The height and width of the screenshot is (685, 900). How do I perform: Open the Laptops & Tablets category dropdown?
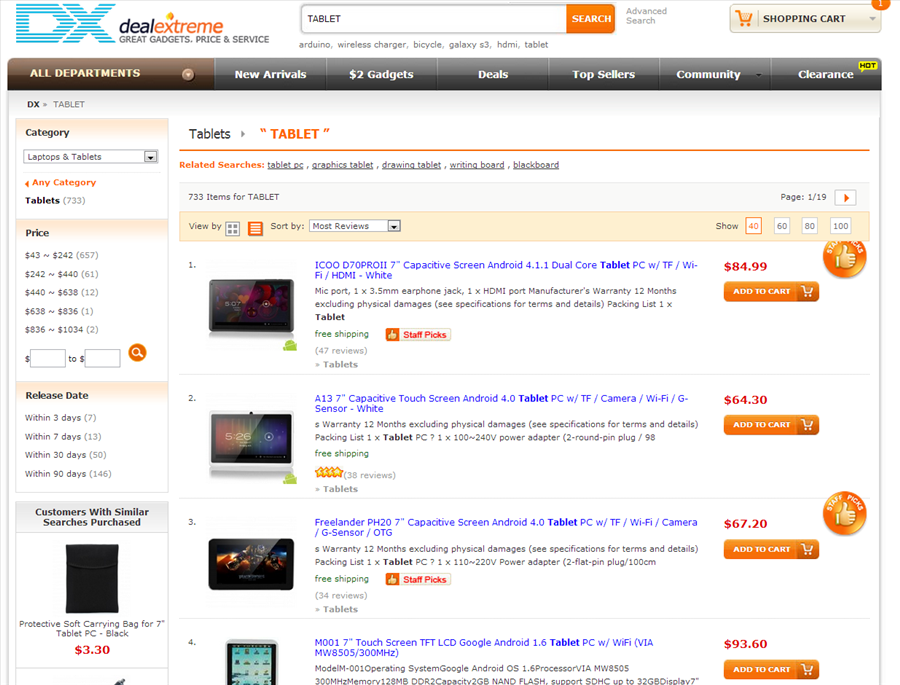(90, 156)
